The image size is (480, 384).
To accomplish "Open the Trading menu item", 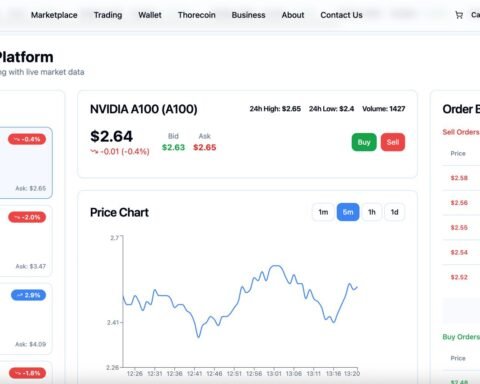I will tap(108, 15).
